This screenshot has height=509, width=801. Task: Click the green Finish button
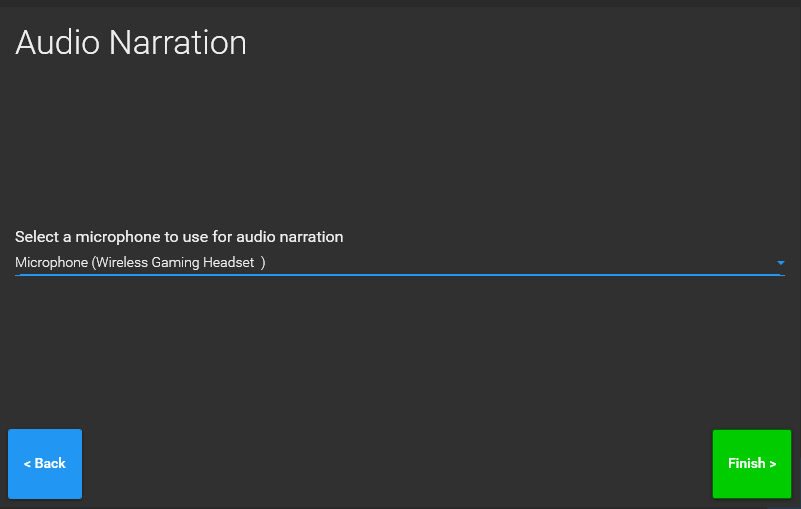[x=751, y=464]
